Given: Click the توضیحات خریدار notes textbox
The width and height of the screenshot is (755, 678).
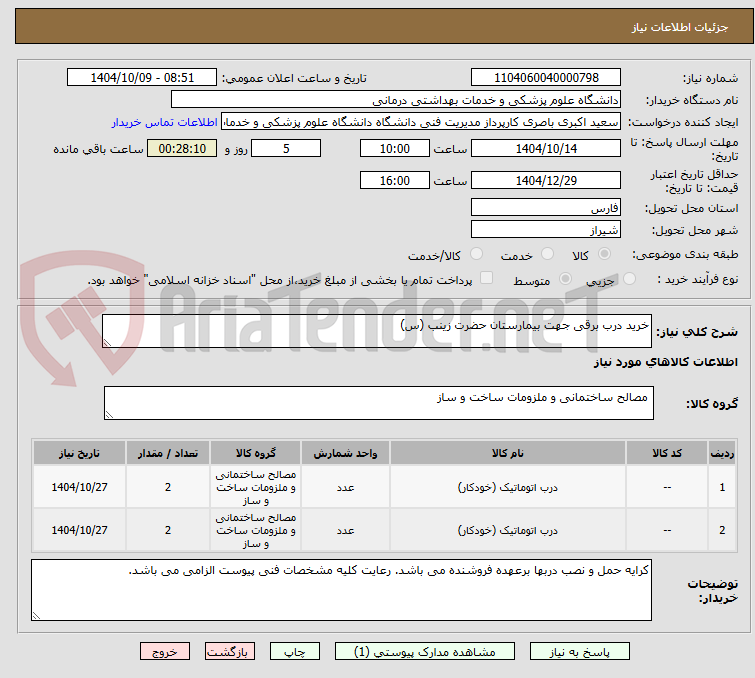Looking at the screenshot, I should [341, 590].
